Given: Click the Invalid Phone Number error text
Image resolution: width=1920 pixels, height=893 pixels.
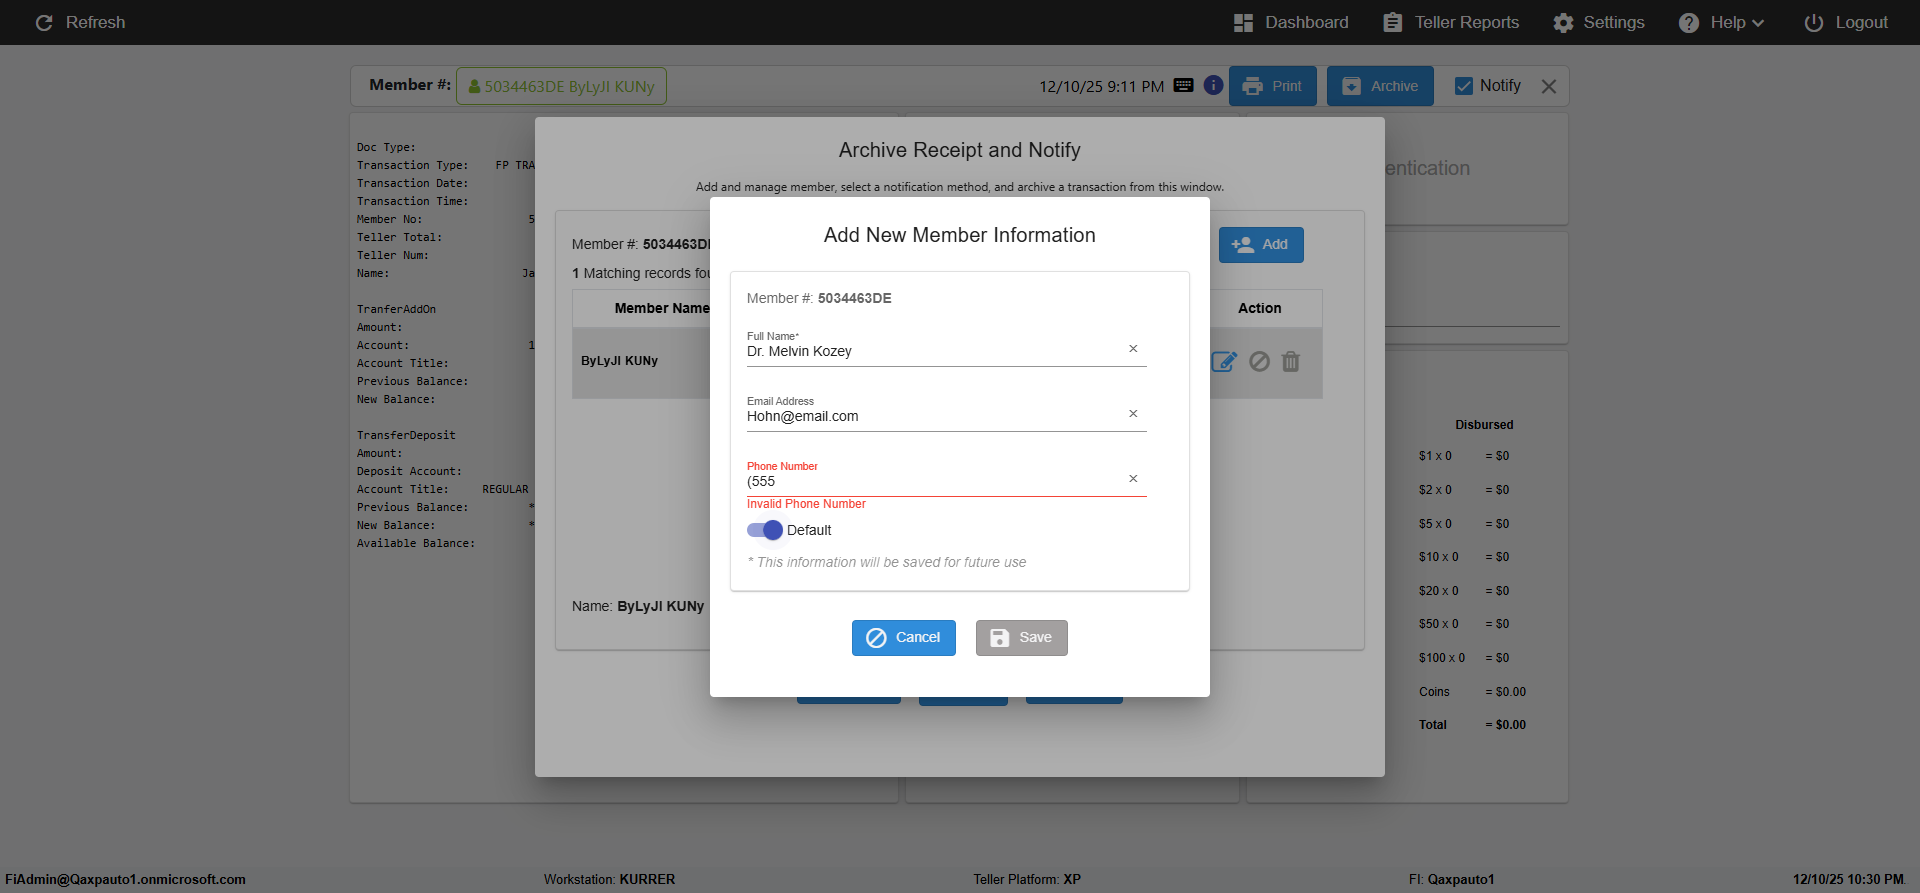Looking at the screenshot, I should pyautogui.click(x=806, y=504).
